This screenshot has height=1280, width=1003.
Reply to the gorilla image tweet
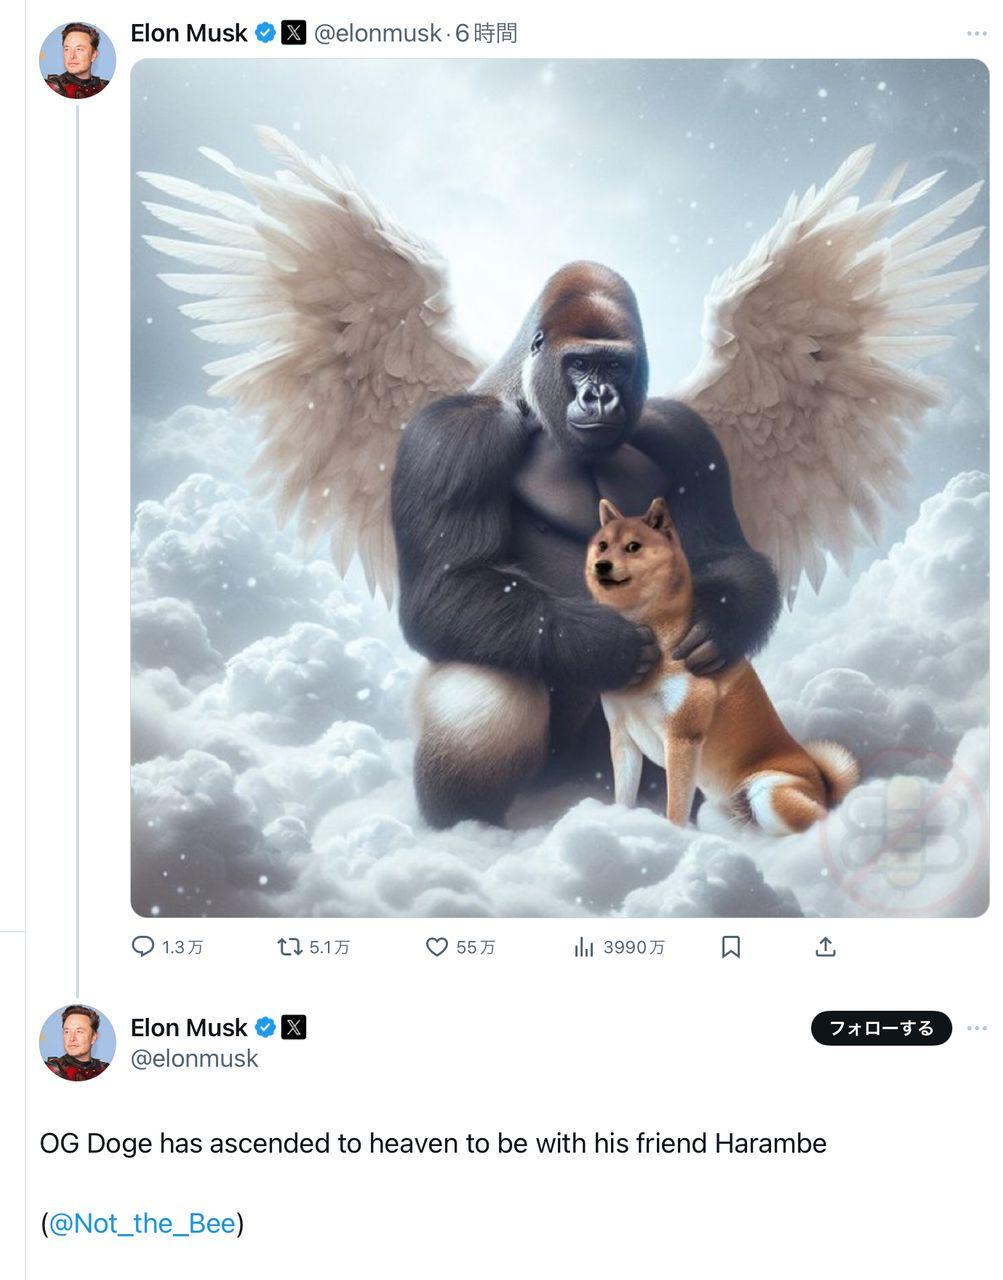(144, 946)
